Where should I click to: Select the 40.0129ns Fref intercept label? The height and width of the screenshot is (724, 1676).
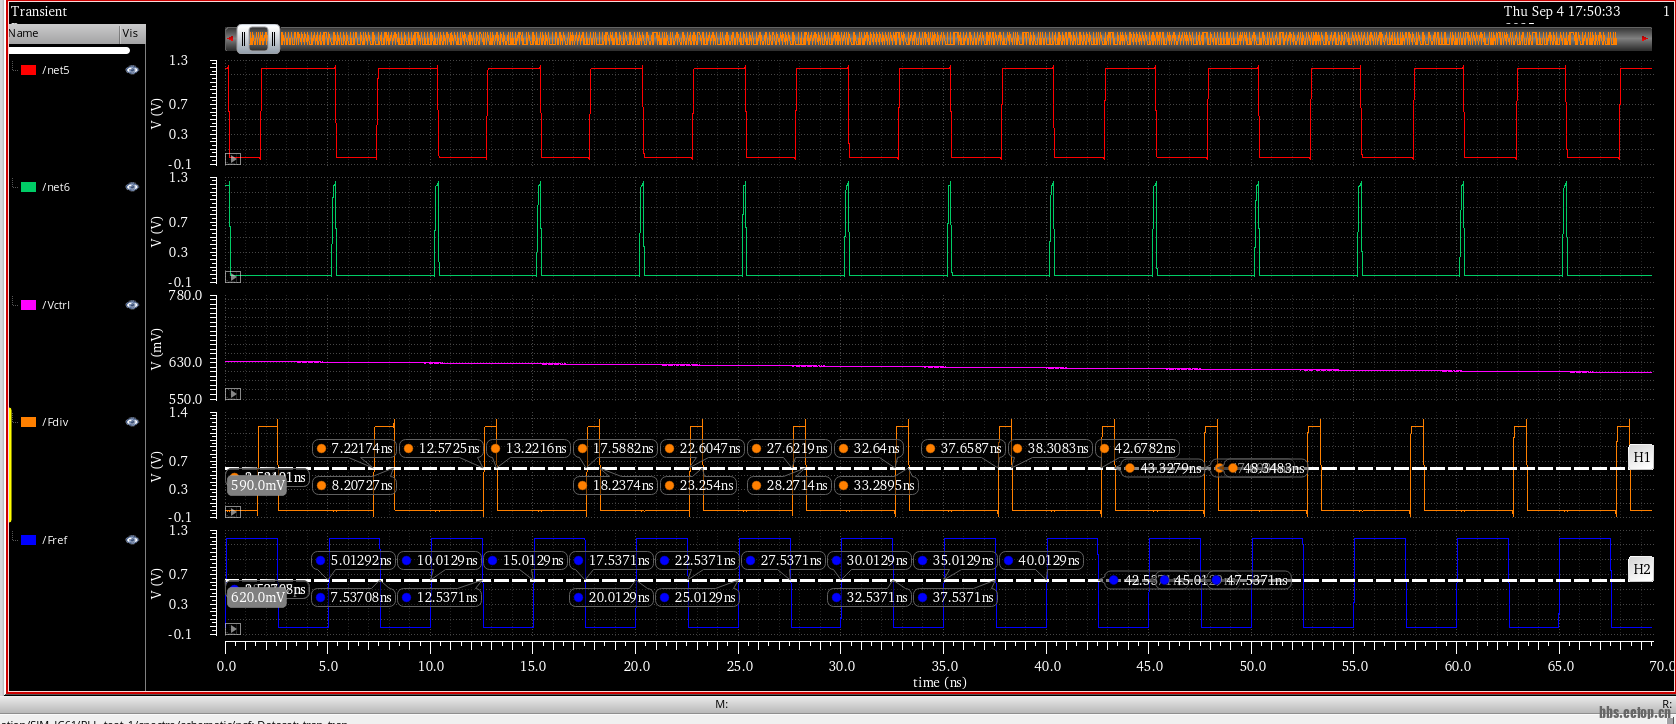pos(1041,560)
